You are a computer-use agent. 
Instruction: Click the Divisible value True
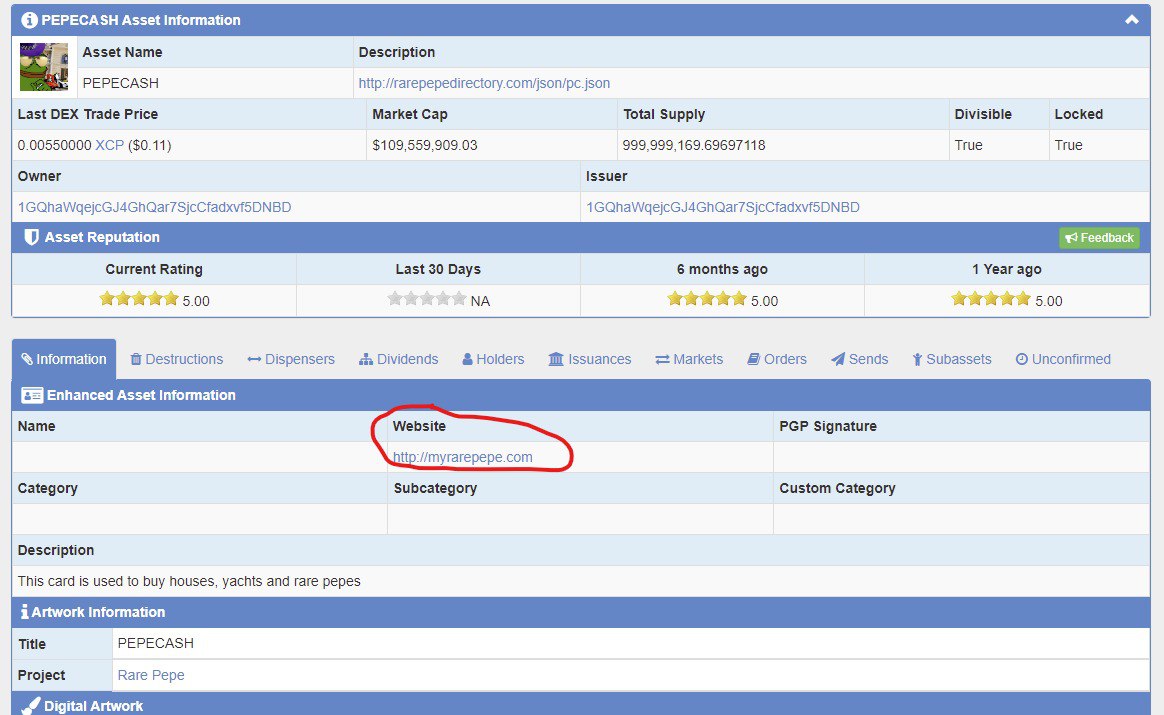[x=968, y=145]
